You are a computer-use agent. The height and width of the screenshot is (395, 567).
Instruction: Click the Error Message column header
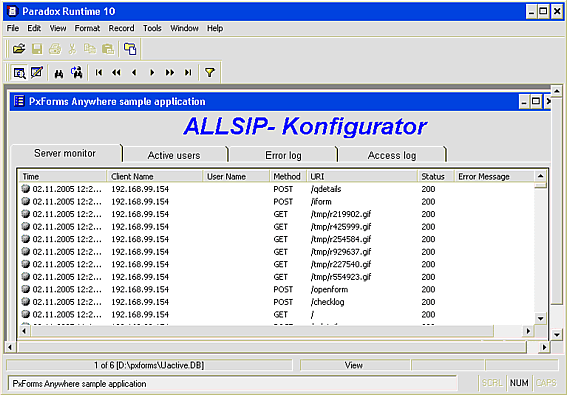(494, 177)
